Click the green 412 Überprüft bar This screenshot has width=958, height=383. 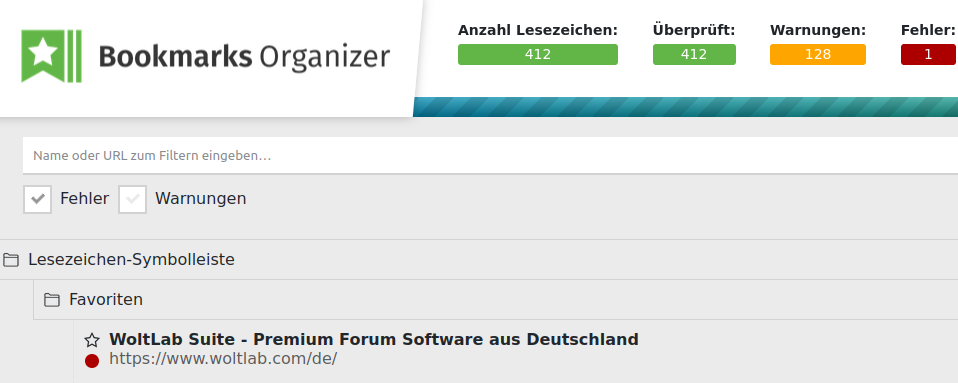point(694,54)
